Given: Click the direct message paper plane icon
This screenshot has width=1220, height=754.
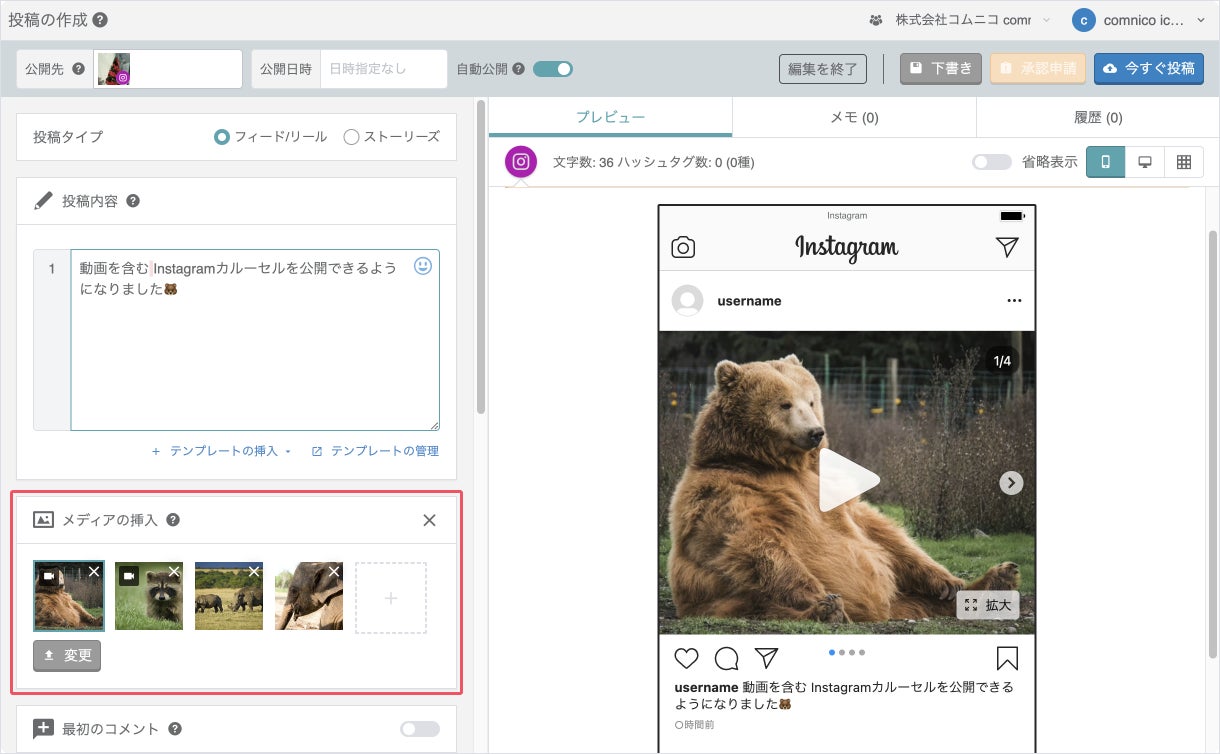Looking at the screenshot, I should pos(1007,247).
